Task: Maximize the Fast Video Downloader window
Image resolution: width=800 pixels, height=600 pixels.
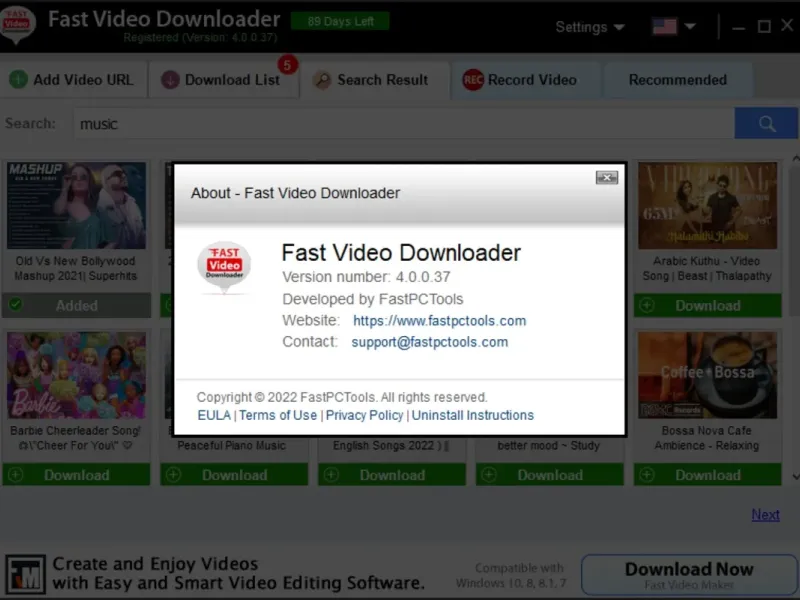Action: (764, 27)
